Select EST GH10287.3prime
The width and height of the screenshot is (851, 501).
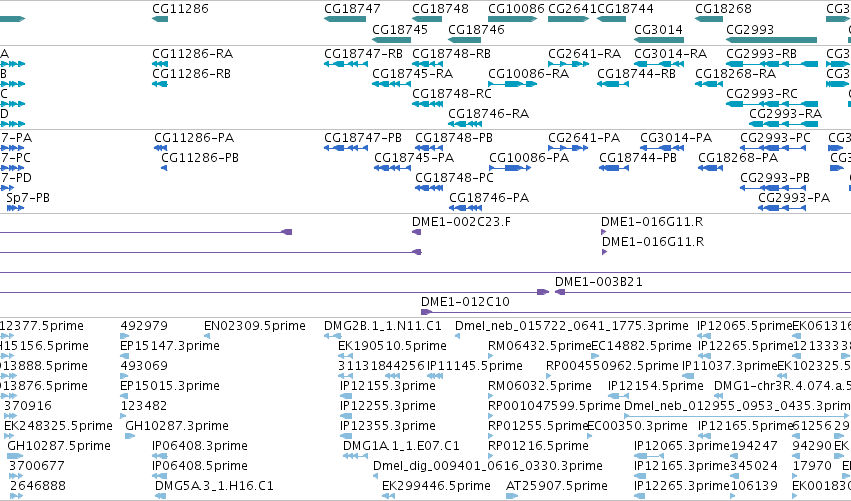(x=177, y=426)
